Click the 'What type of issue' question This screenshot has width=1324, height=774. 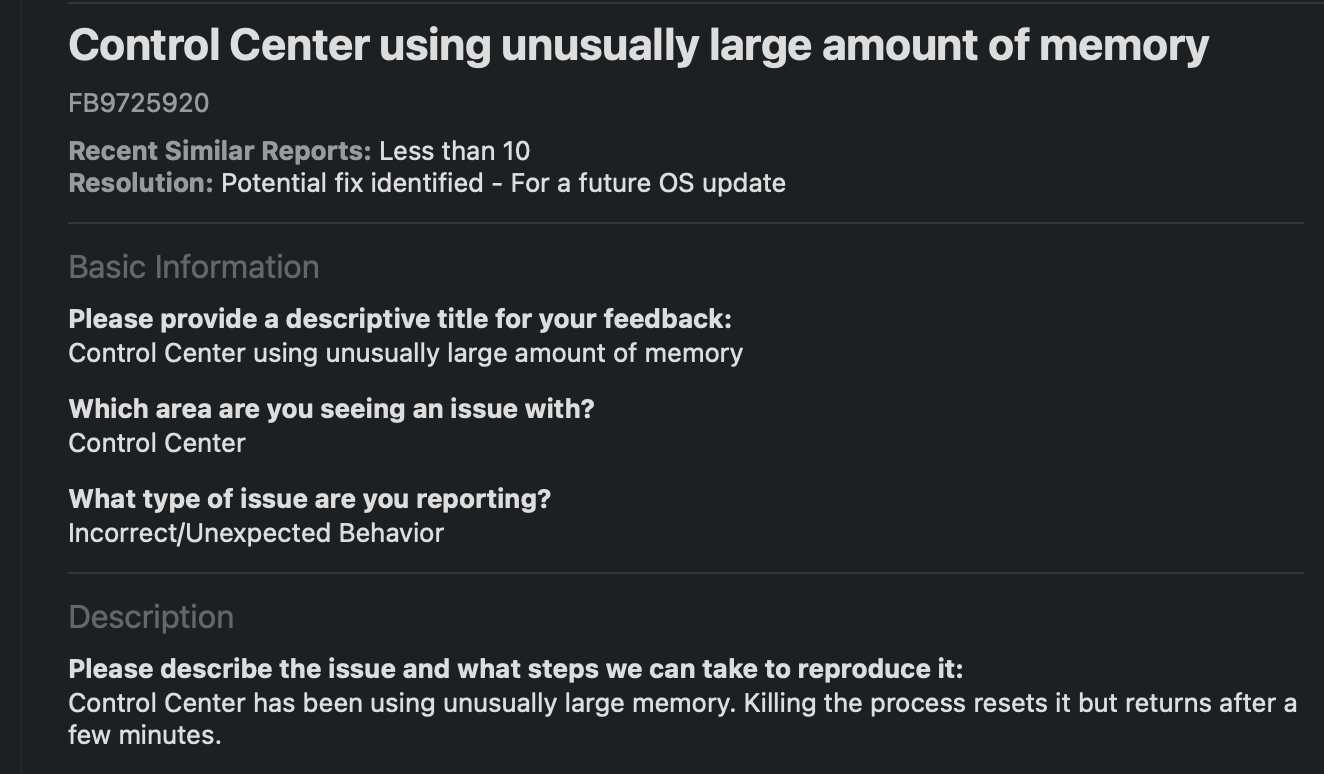click(309, 499)
